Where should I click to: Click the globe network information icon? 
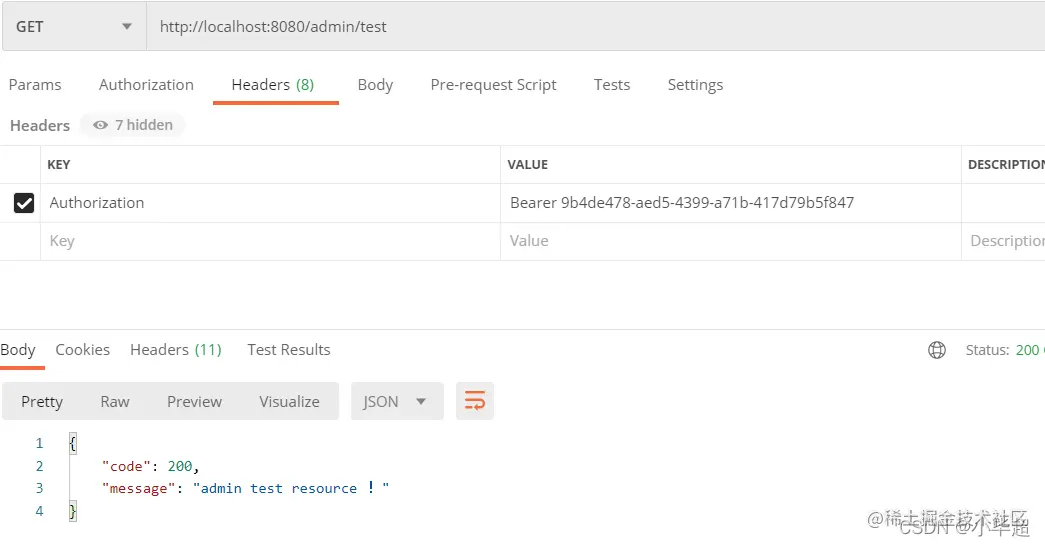937,350
